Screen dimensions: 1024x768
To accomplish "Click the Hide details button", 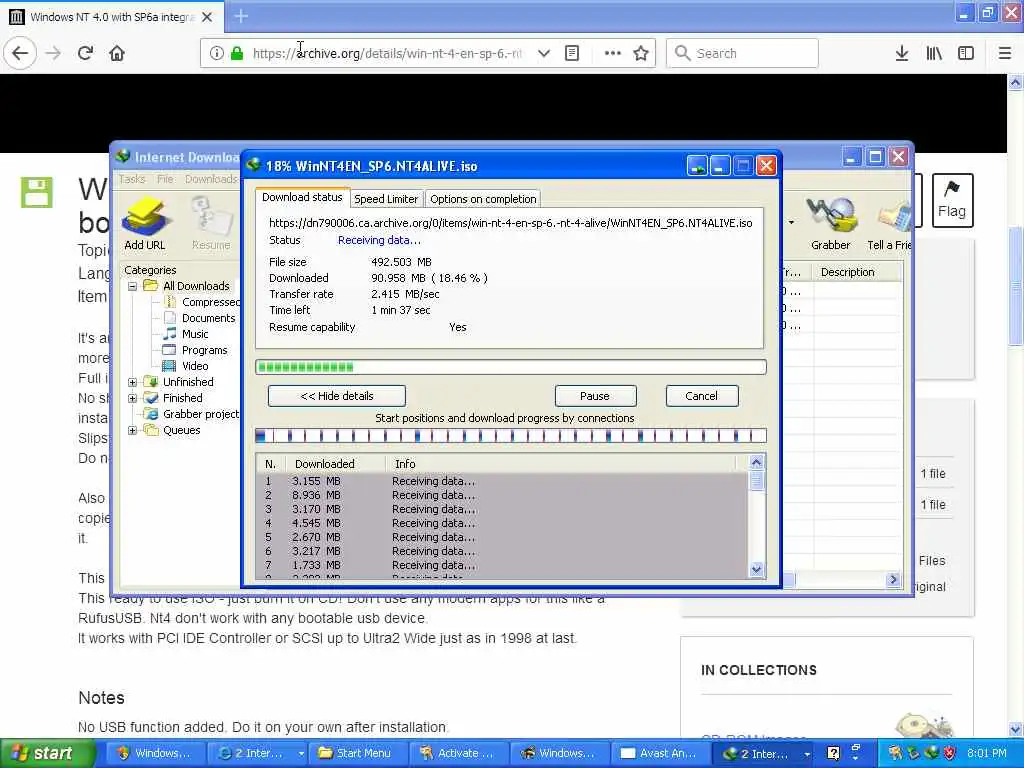I will tap(337, 396).
